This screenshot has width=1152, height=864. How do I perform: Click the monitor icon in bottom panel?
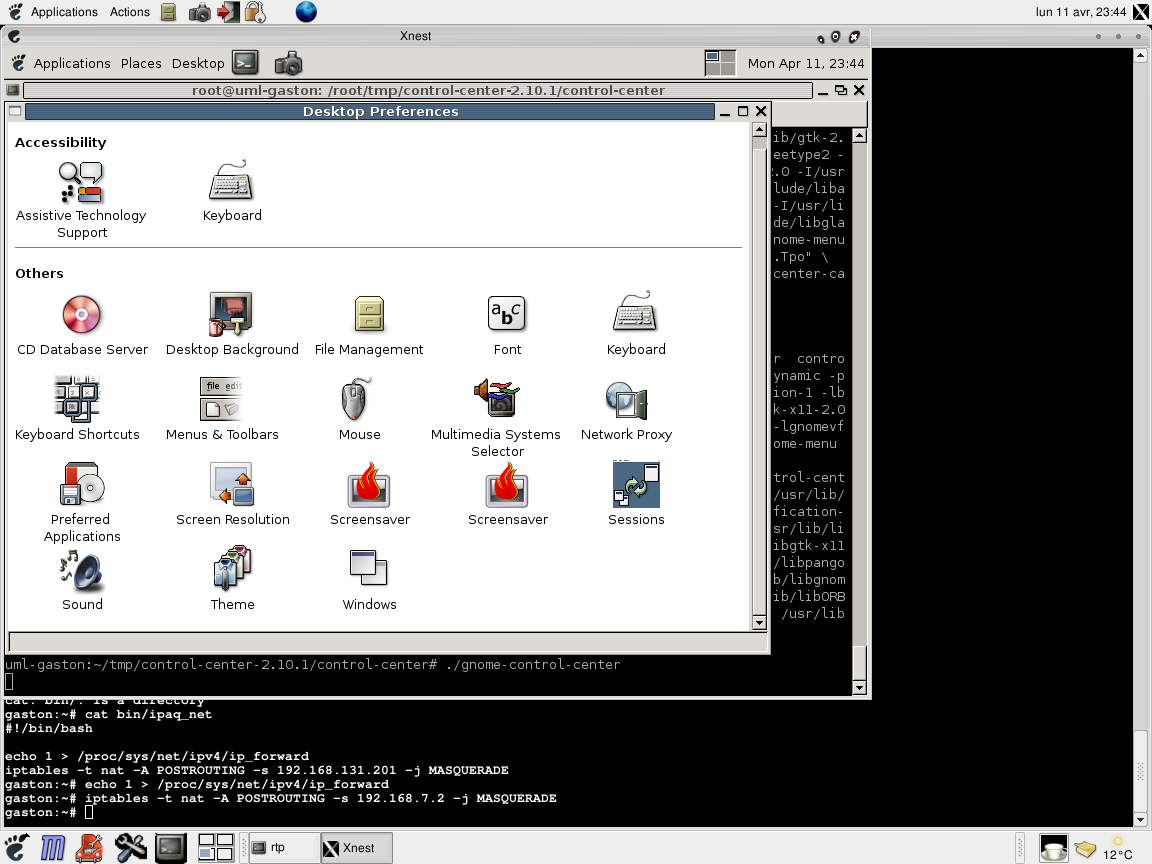coord(170,848)
